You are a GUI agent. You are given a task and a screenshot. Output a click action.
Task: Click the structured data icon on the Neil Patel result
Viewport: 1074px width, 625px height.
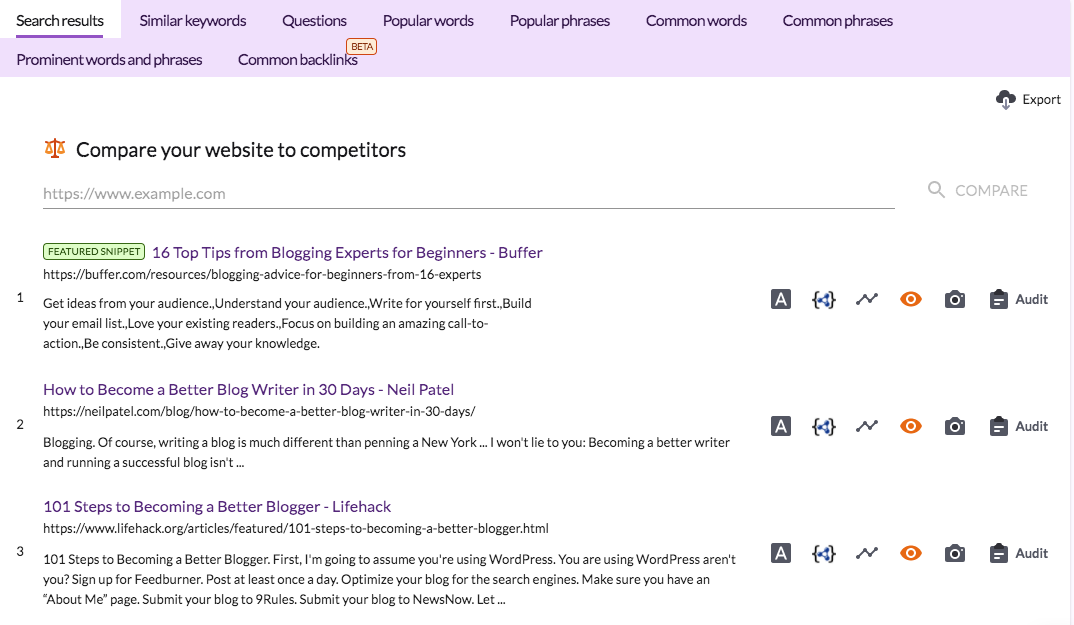point(824,425)
